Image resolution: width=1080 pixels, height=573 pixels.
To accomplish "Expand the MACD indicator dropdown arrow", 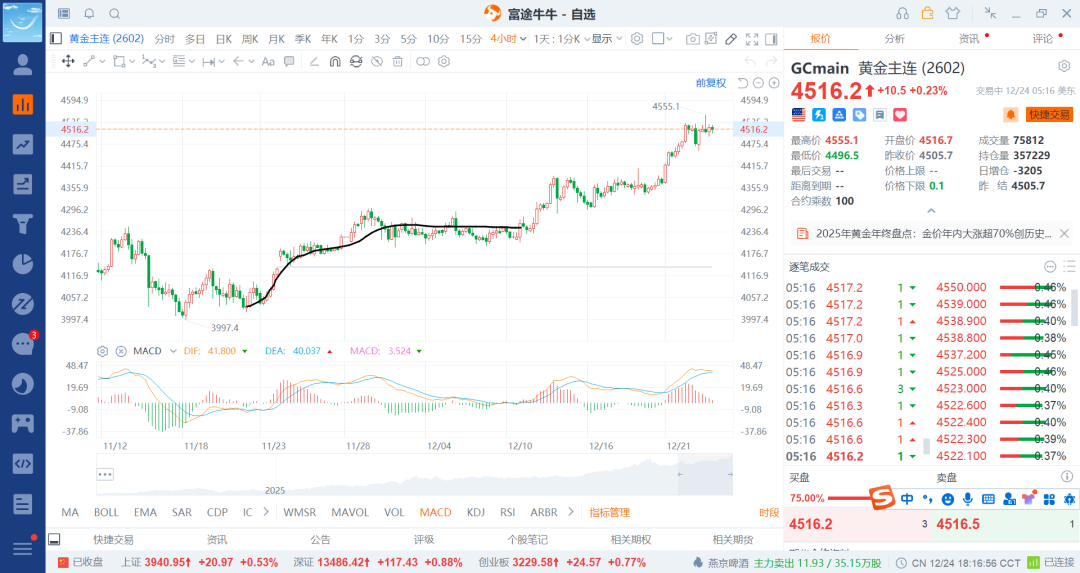I will 173,351.
